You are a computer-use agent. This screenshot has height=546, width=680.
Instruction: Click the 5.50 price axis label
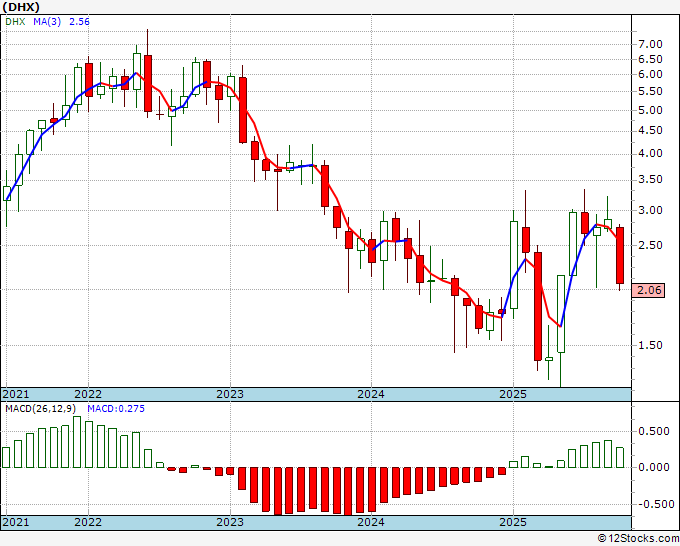(x=650, y=92)
